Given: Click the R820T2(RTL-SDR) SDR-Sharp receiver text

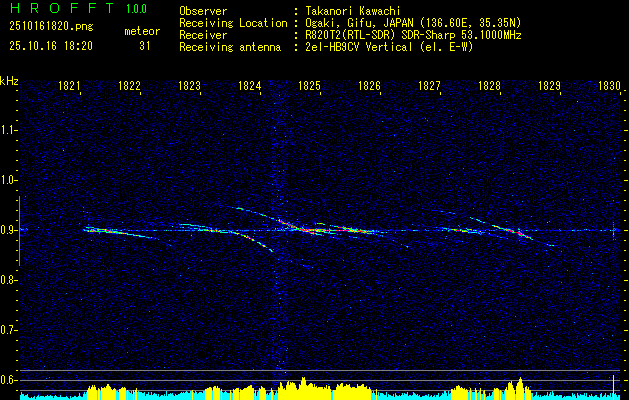Looking at the screenshot, I should pyautogui.click(x=413, y=35).
